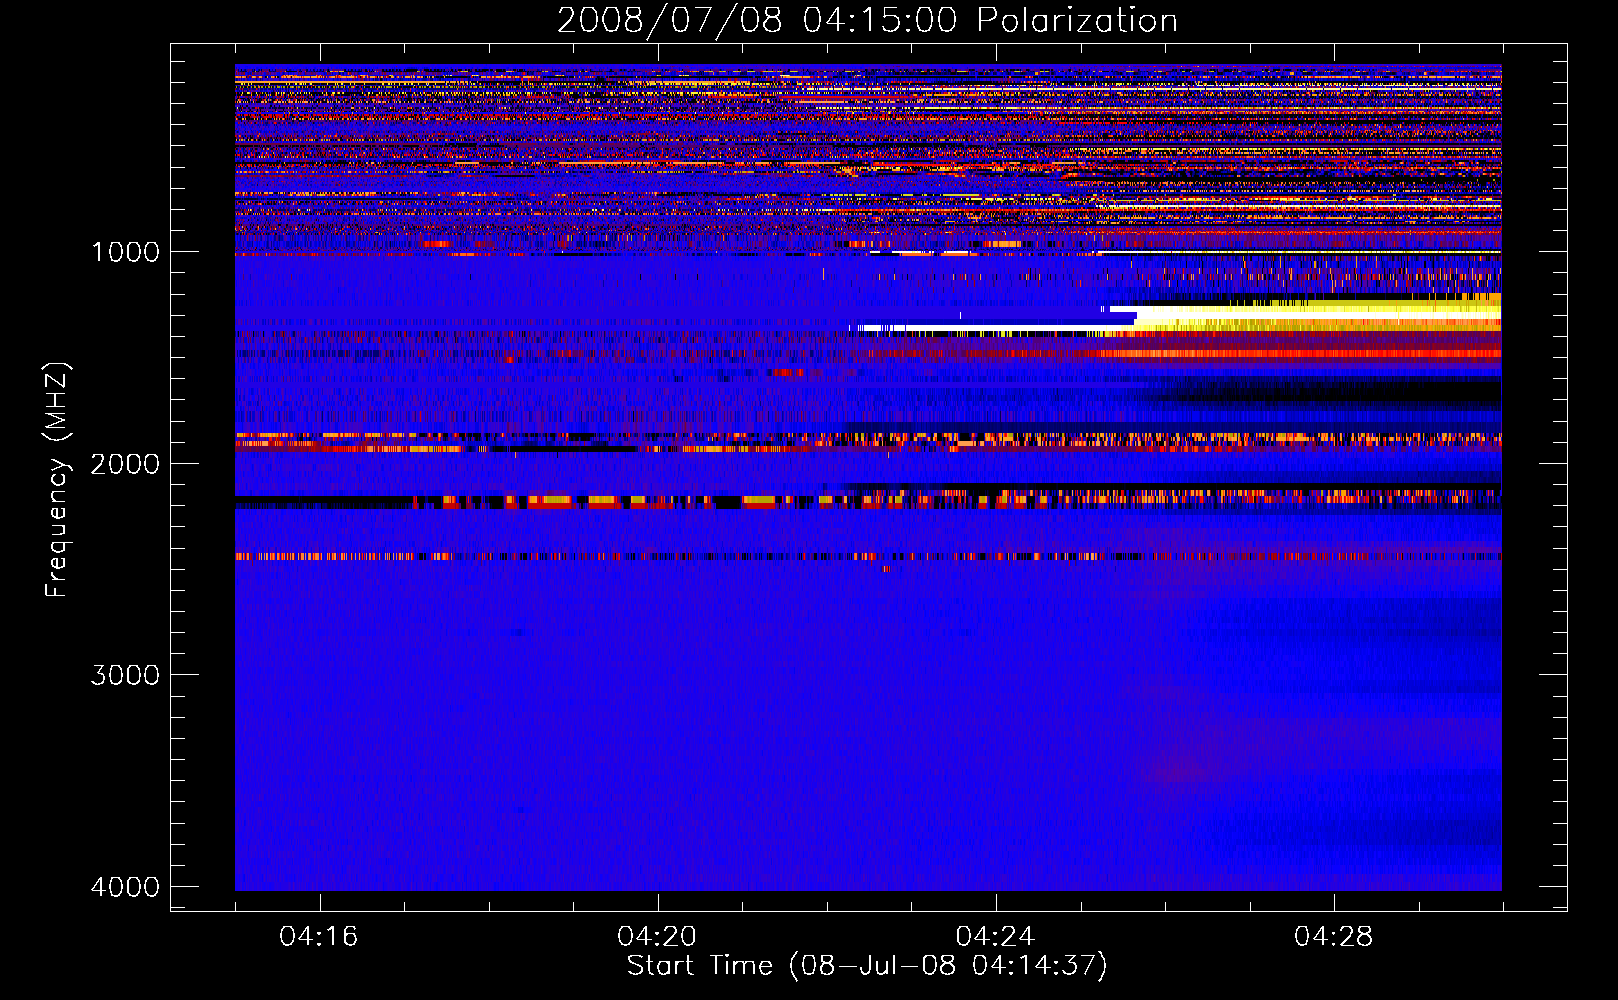Click the 2000 frequency tick label
Image resolution: width=1618 pixels, height=1000 pixels.
pyautogui.click(x=125, y=463)
